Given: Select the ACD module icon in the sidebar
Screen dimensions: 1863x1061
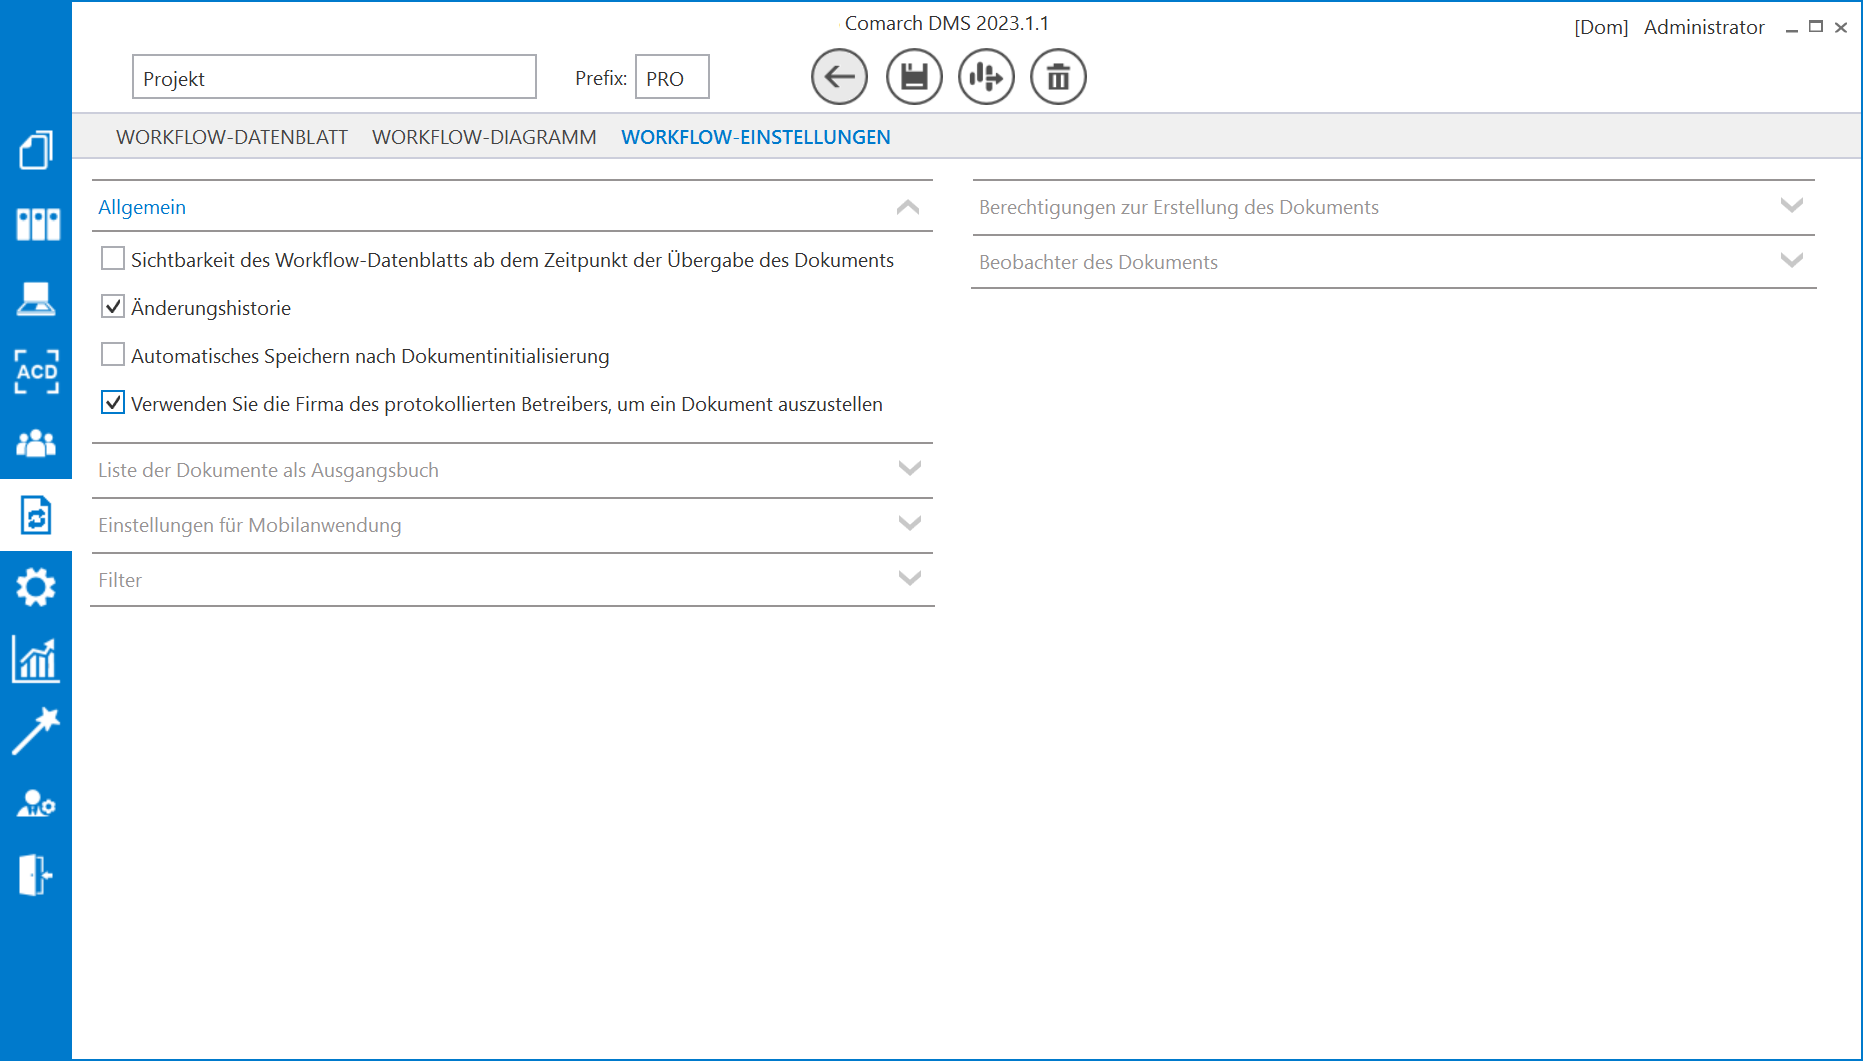Looking at the screenshot, I should coord(36,372).
